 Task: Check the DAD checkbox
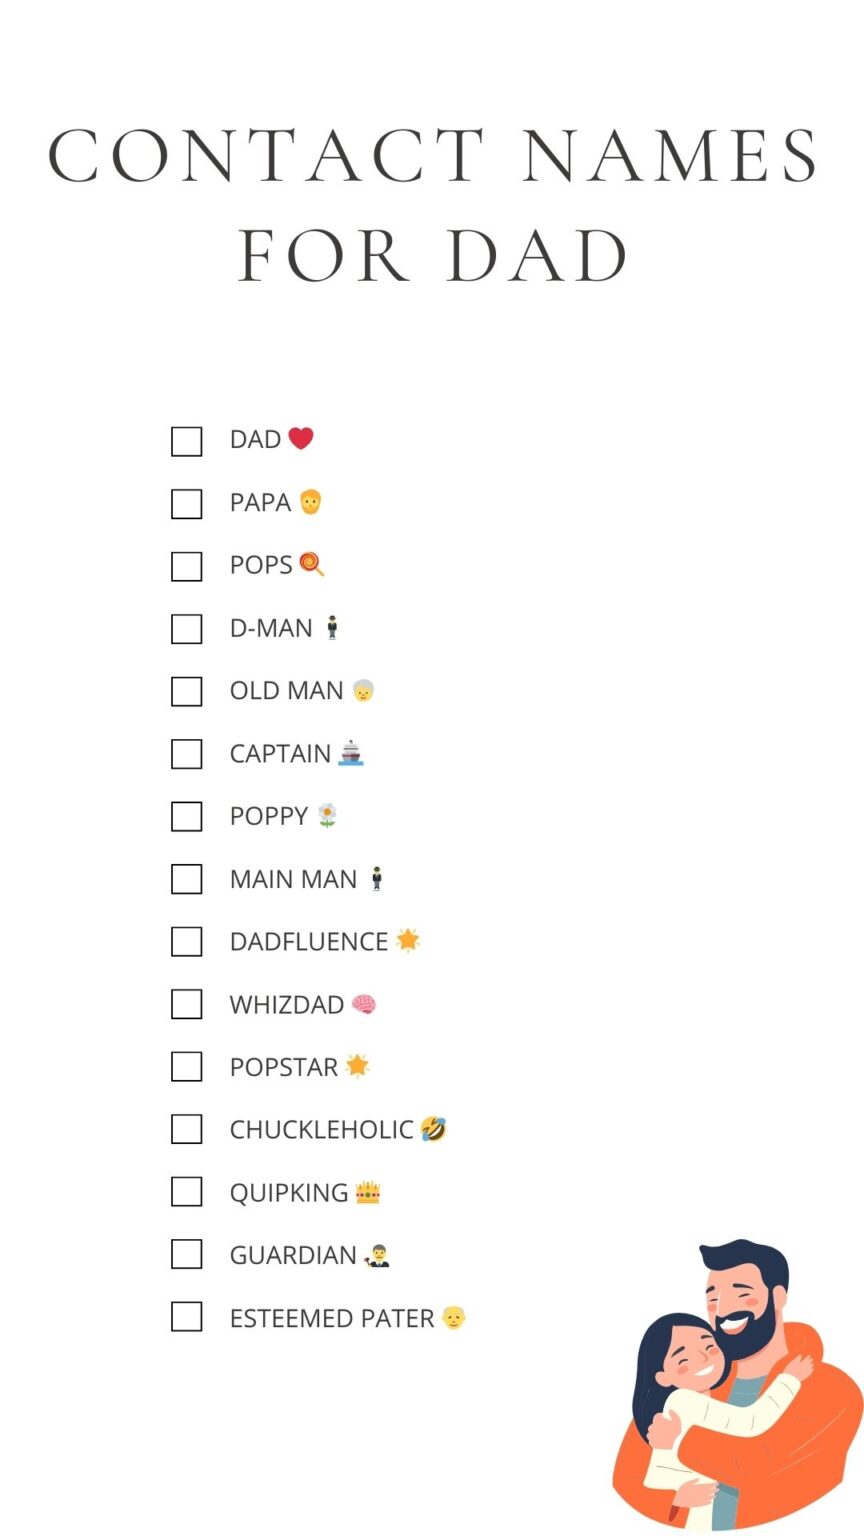tap(187, 441)
